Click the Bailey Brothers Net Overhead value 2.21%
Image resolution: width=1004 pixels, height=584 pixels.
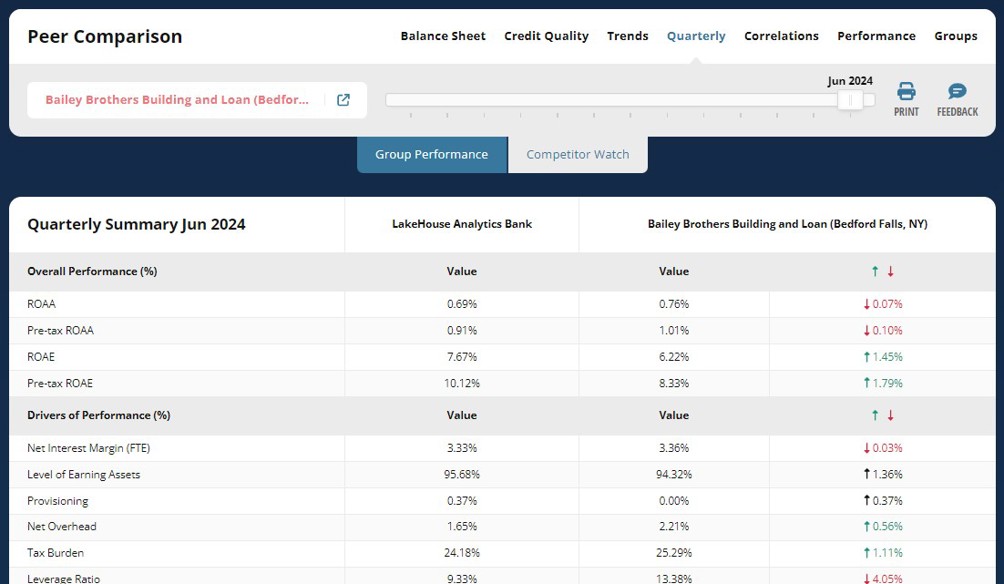pyautogui.click(x=674, y=526)
